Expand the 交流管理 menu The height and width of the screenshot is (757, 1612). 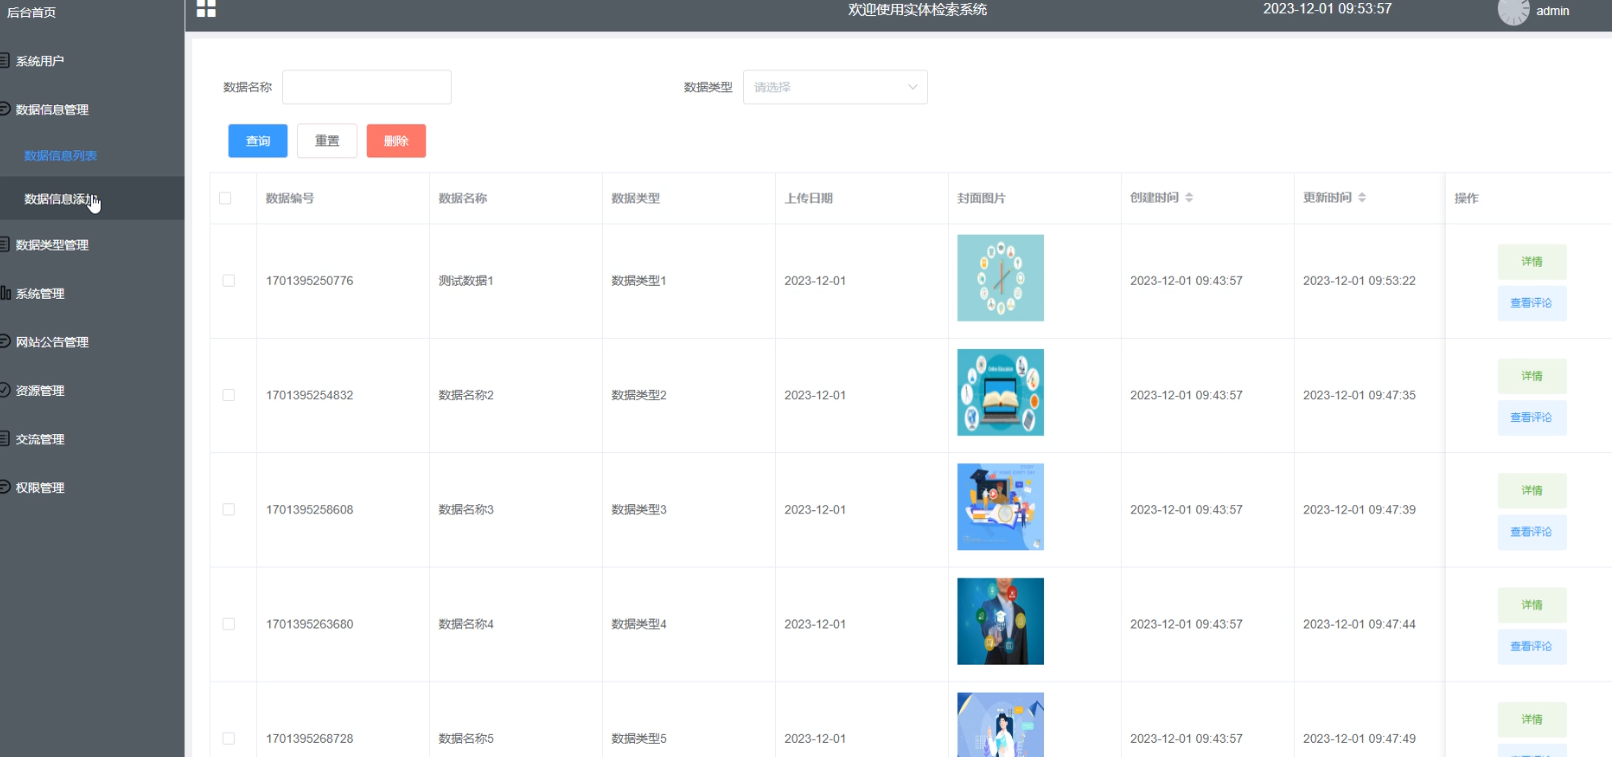[92, 438]
